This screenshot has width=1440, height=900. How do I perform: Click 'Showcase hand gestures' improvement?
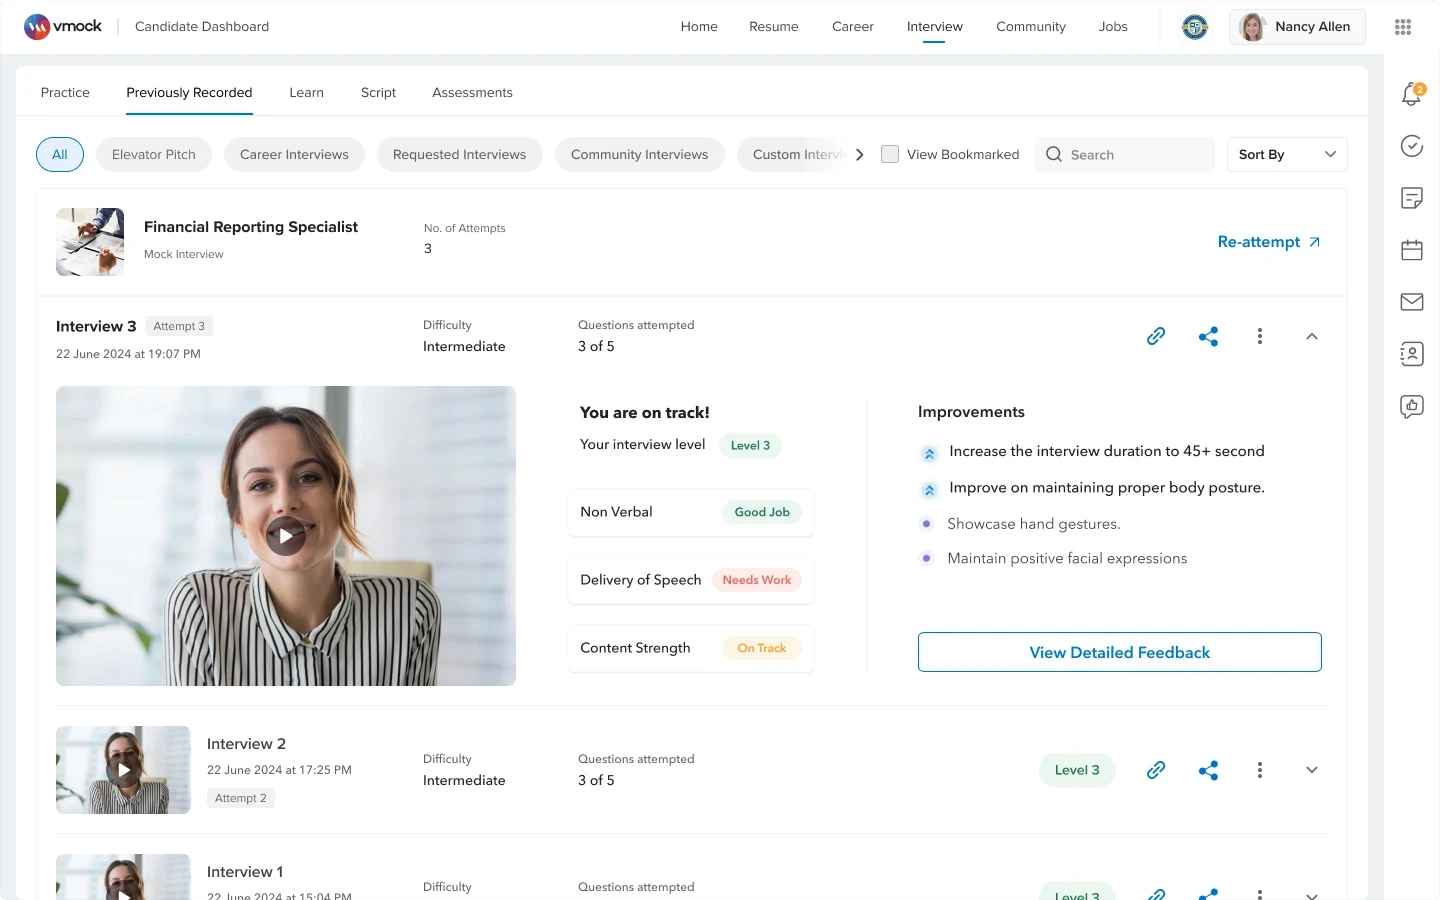coord(1034,524)
